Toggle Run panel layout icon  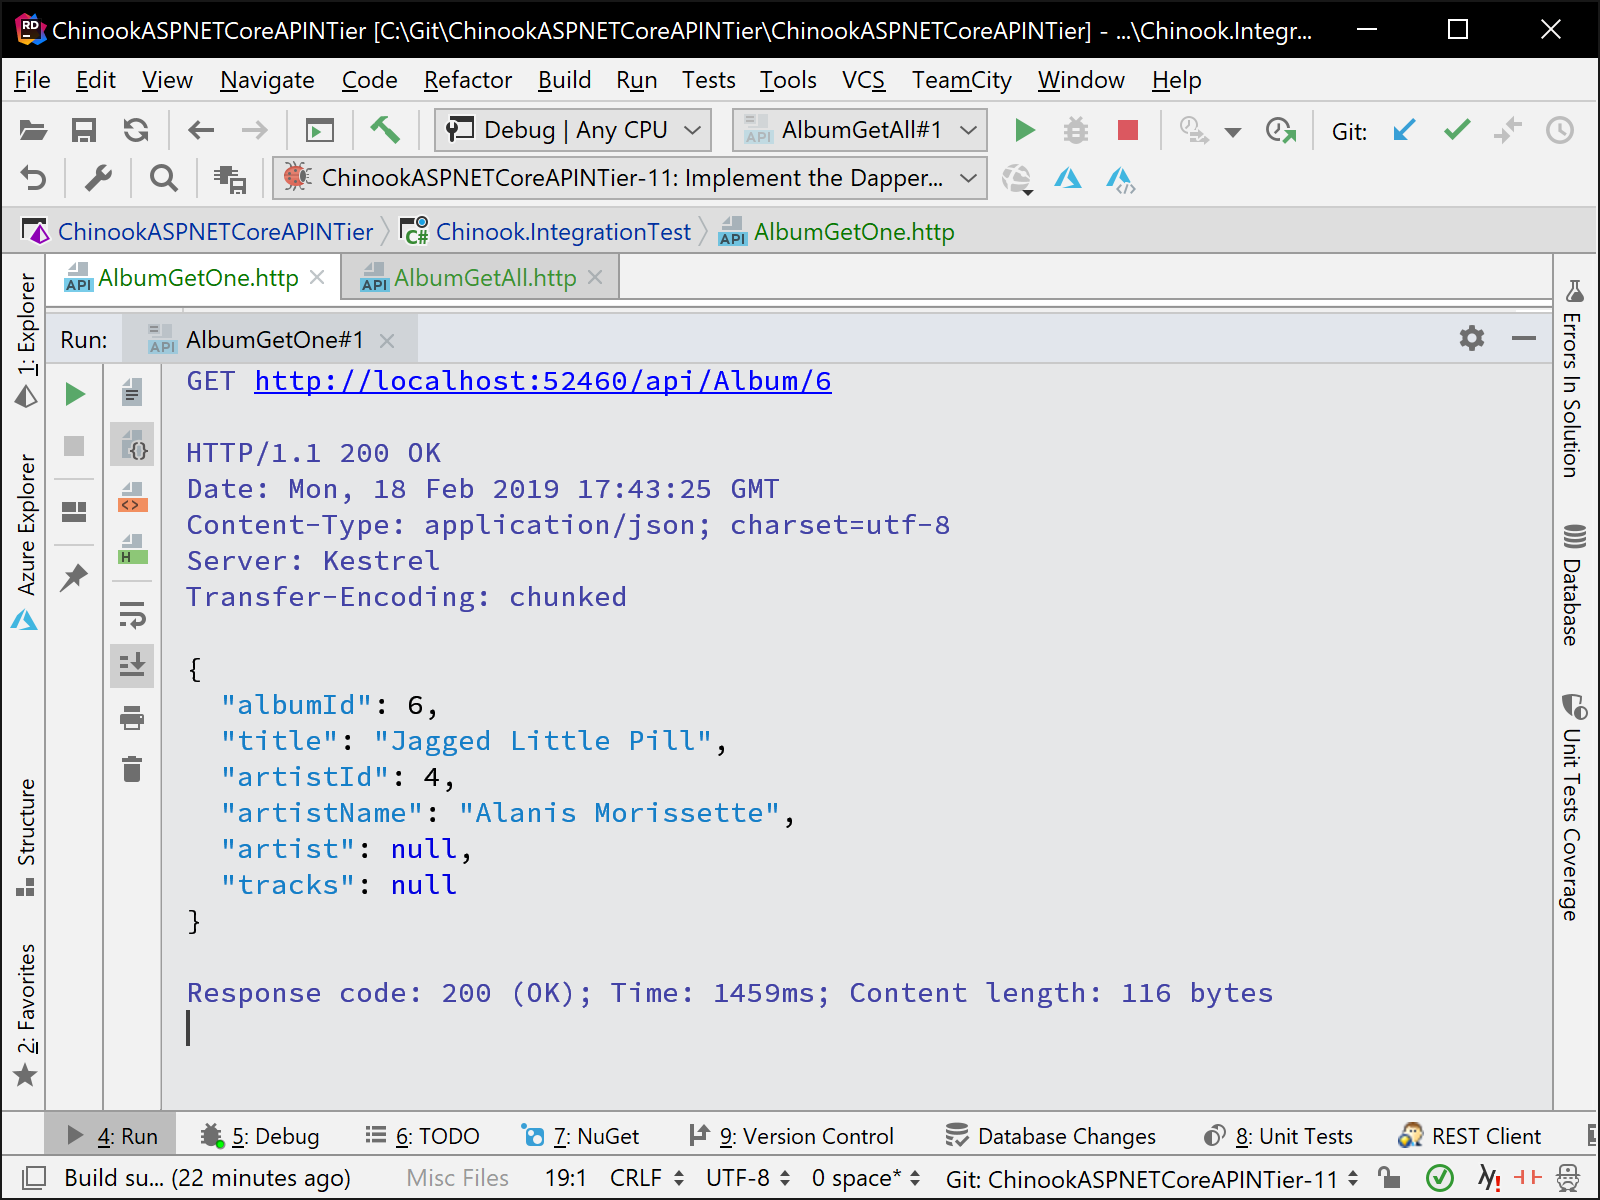[x=74, y=512]
